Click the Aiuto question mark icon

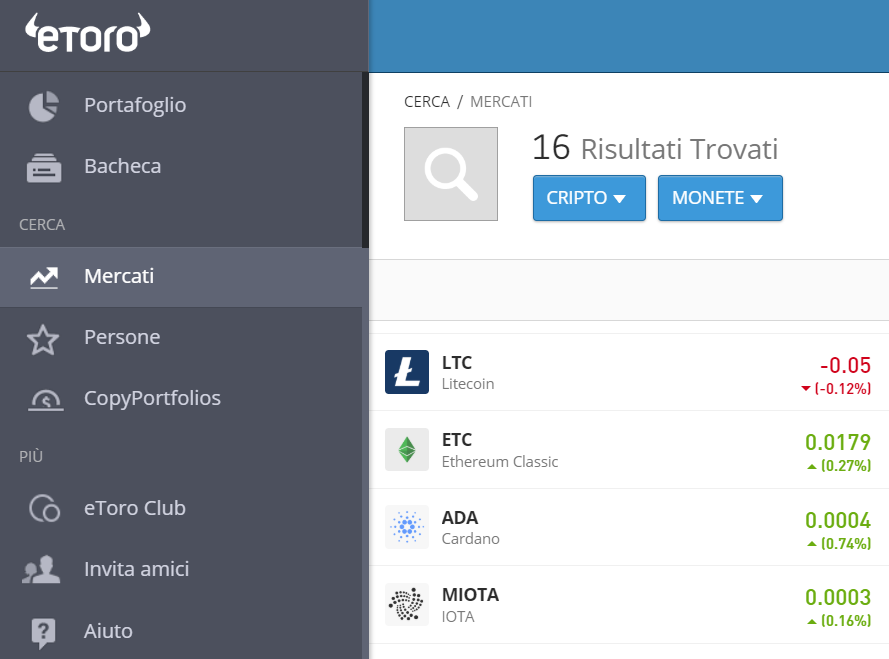click(x=43, y=633)
